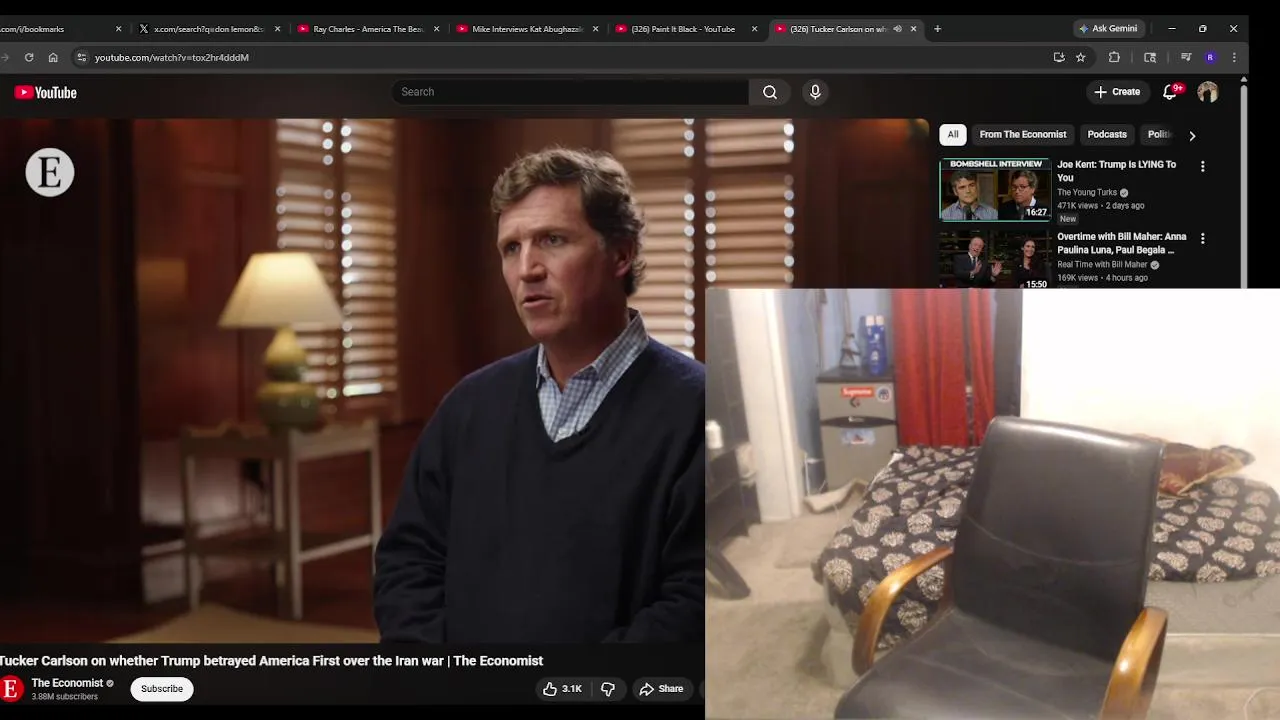Viewport: 1280px width, 720px height.
Task: Click the search magnifier button
Action: (x=770, y=92)
